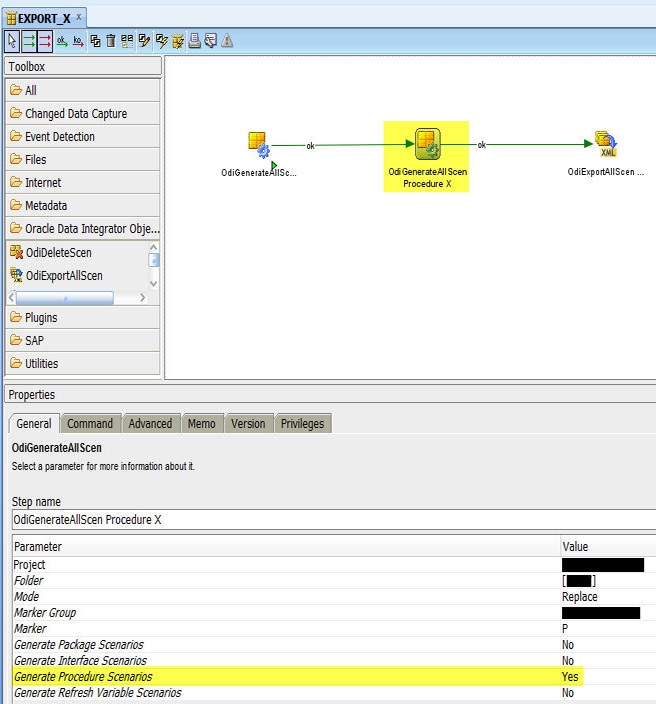
Task: Pick OdiDeleteScen tool from the toolbox
Action: [58, 253]
